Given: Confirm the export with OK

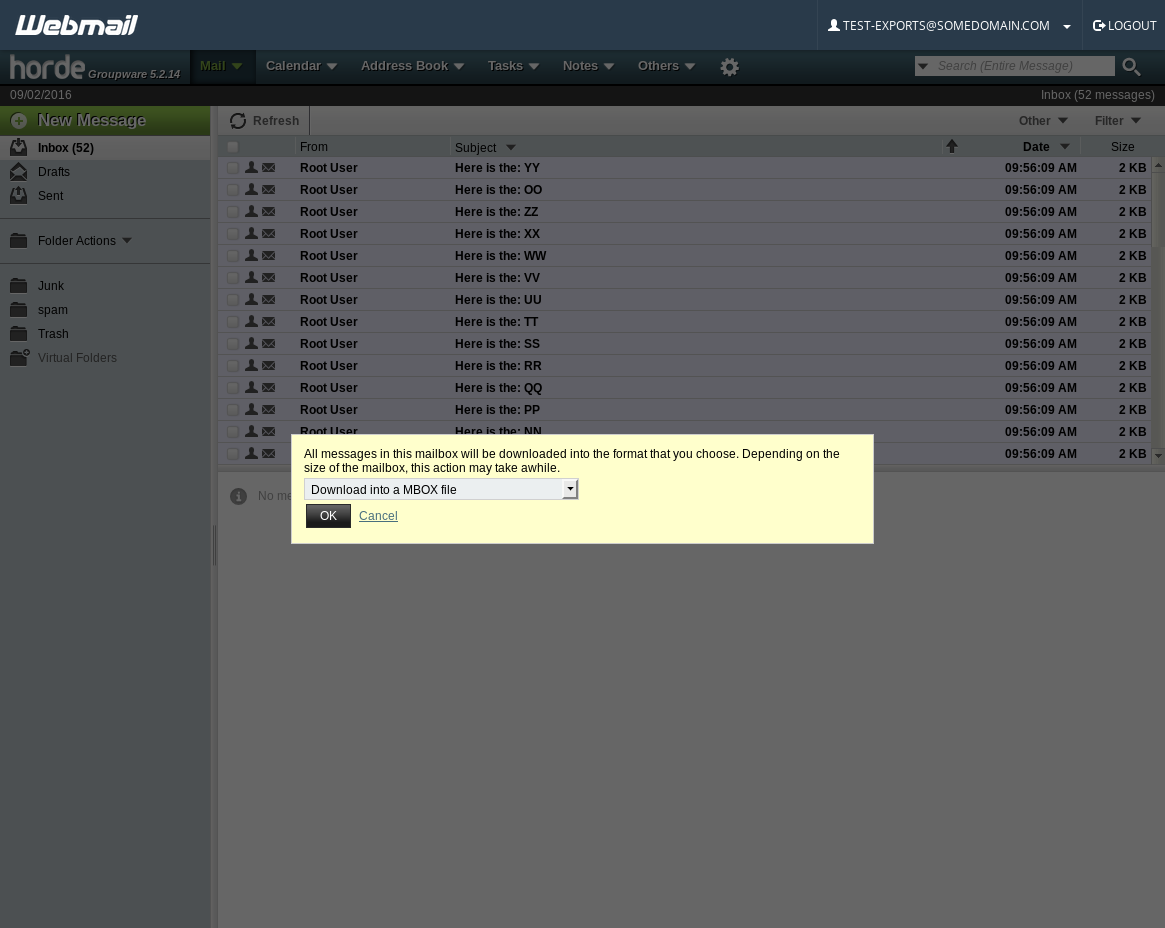Looking at the screenshot, I should 328,515.
